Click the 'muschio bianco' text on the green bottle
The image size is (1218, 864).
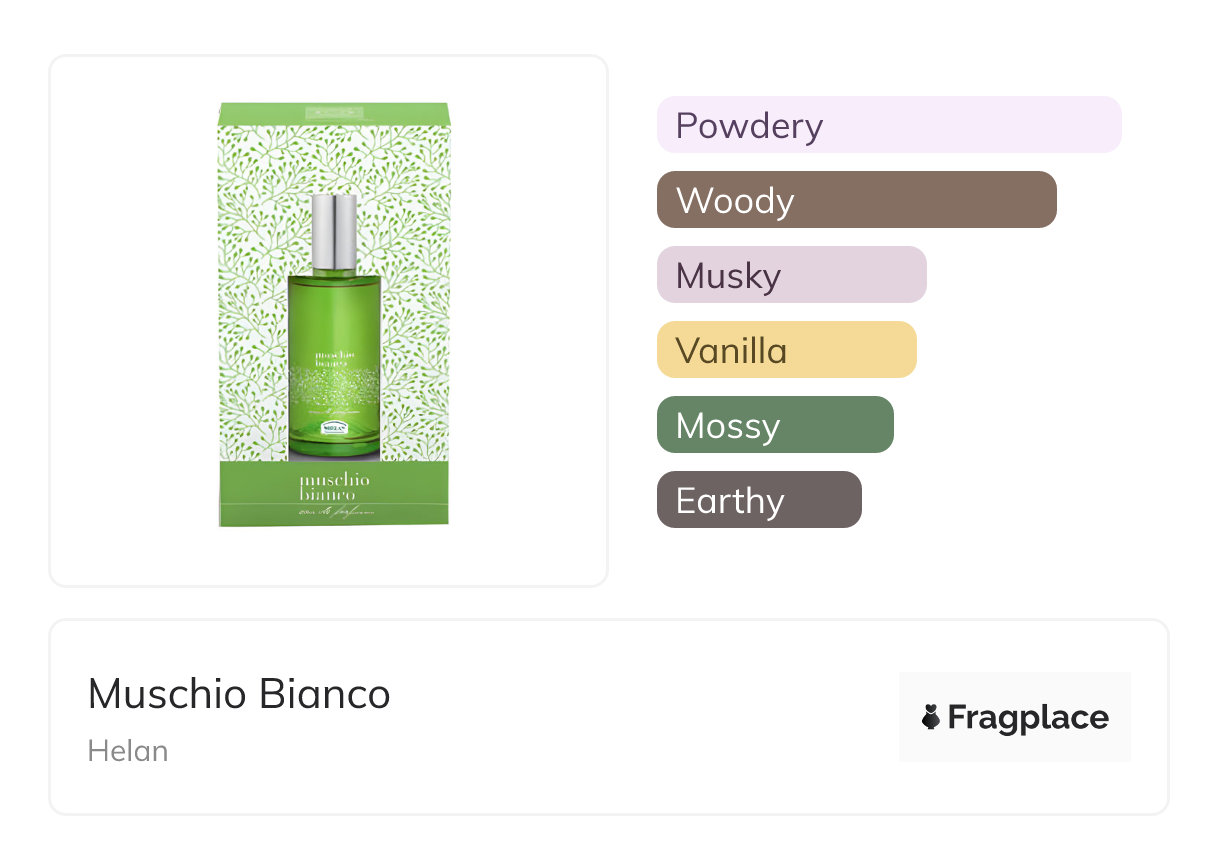pyautogui.click(x=333, y=359)
